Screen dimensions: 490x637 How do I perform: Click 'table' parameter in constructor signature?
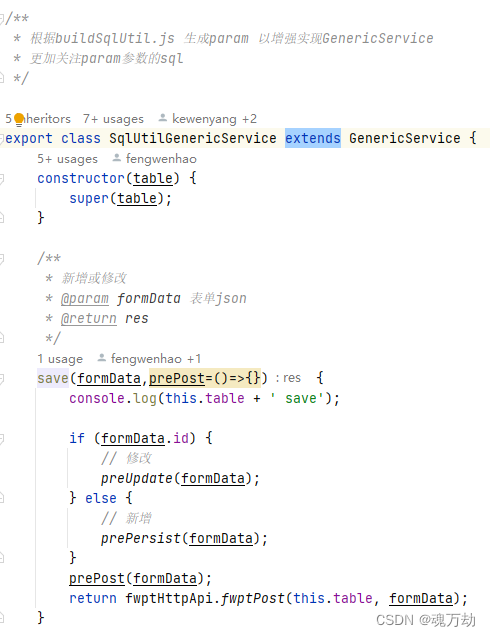[x=153, y=178]
